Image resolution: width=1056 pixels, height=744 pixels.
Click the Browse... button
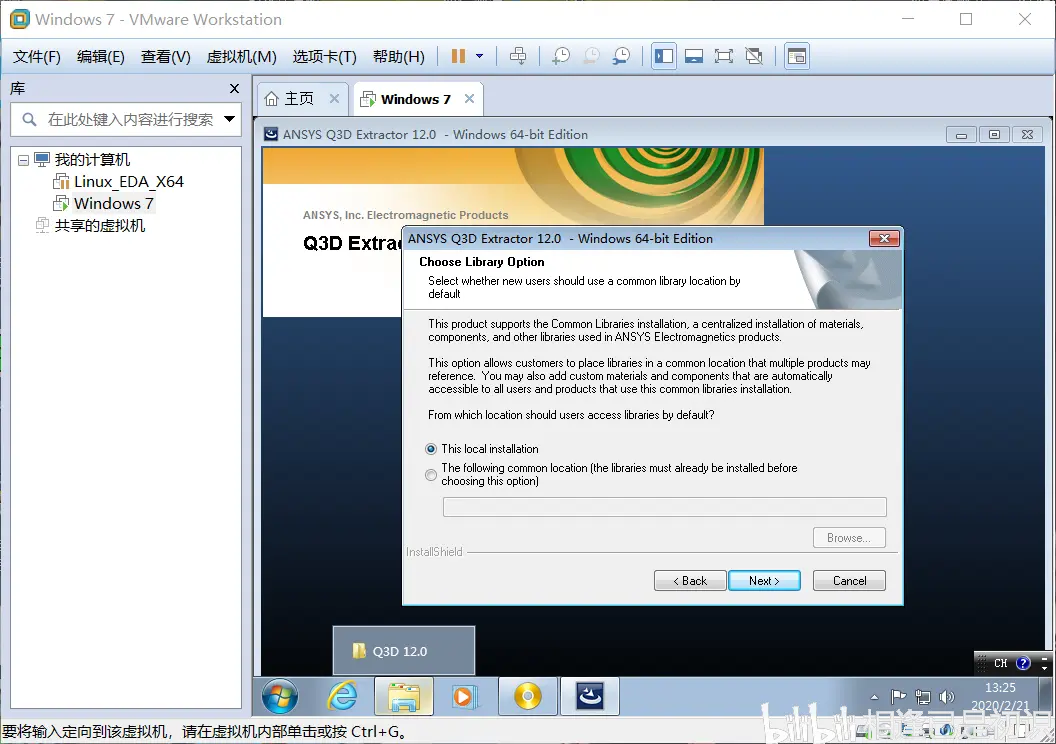[849, 538]
